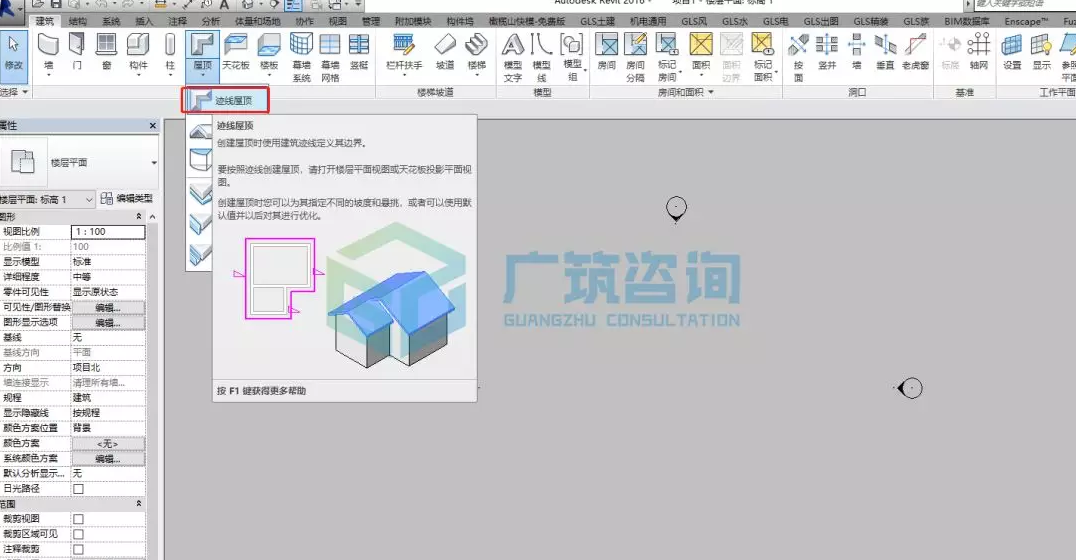Close the 属性 panel with its X

[152, 126]
